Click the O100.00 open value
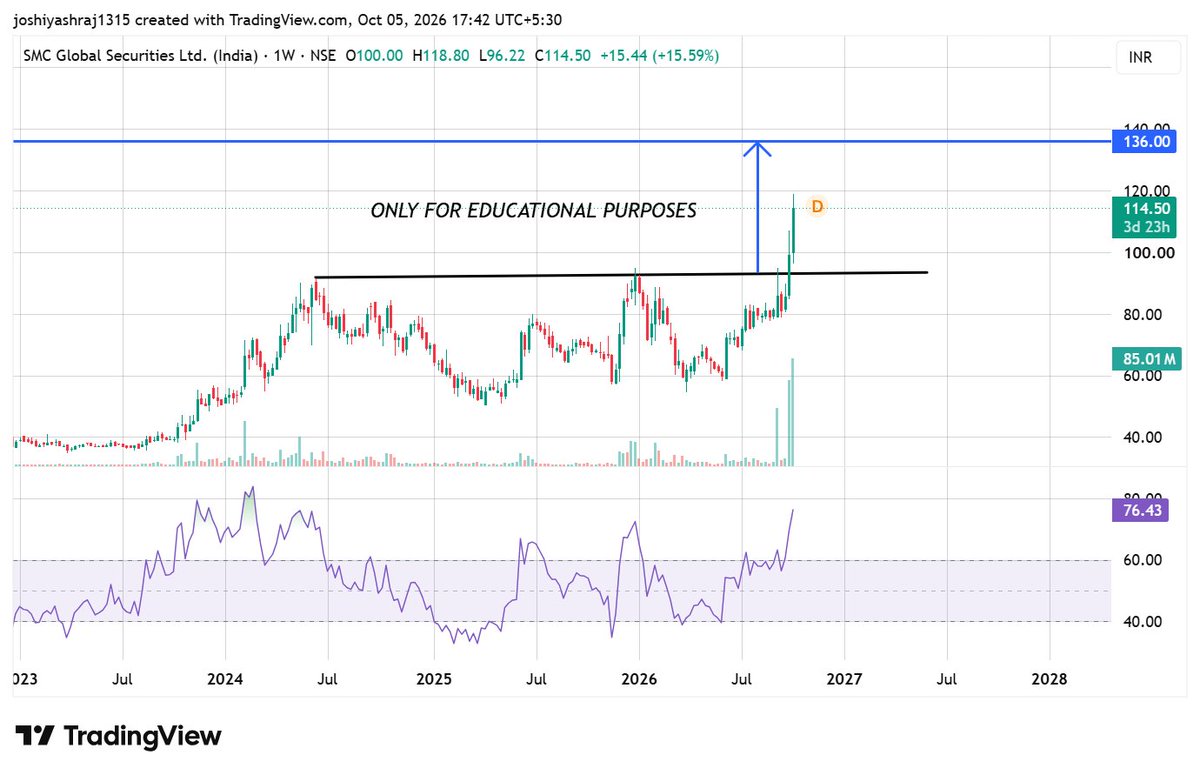1200x775 pixels. (373, 56)
